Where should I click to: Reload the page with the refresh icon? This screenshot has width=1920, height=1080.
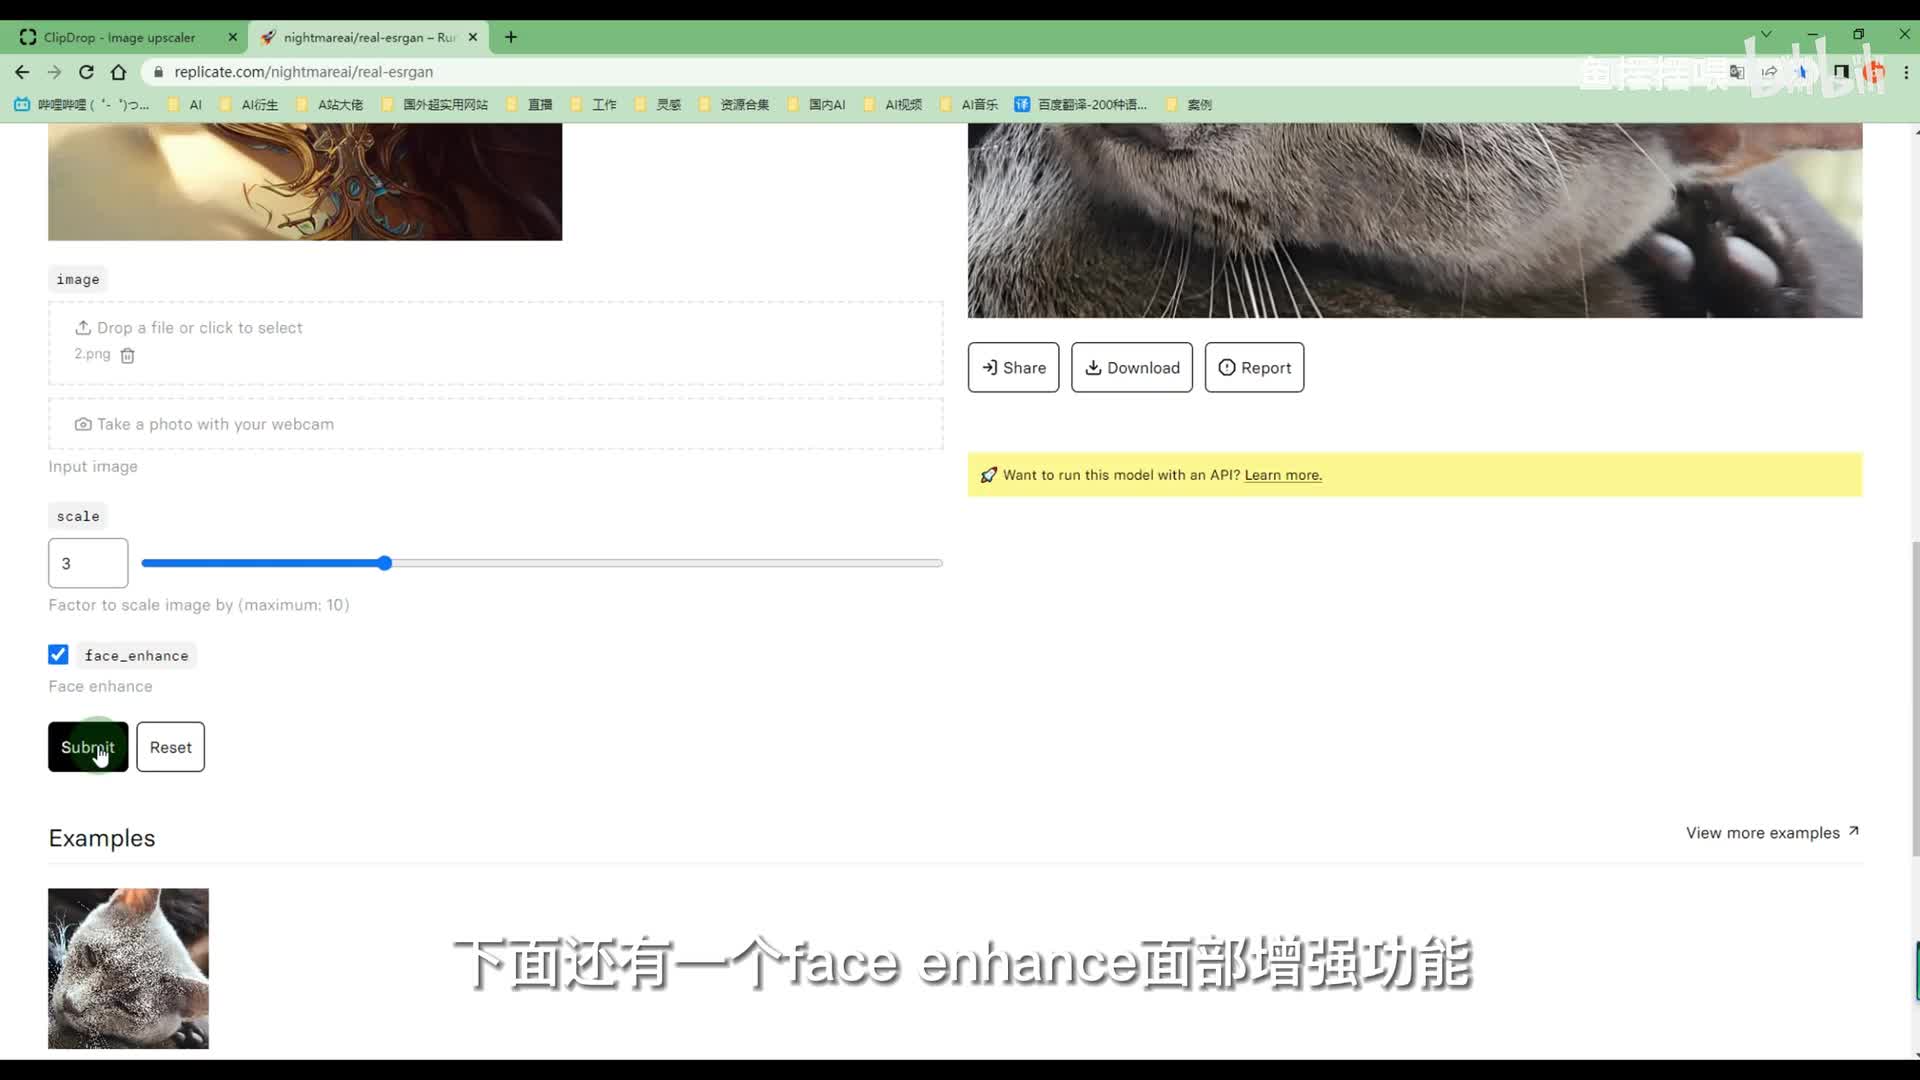pos(86,72)
